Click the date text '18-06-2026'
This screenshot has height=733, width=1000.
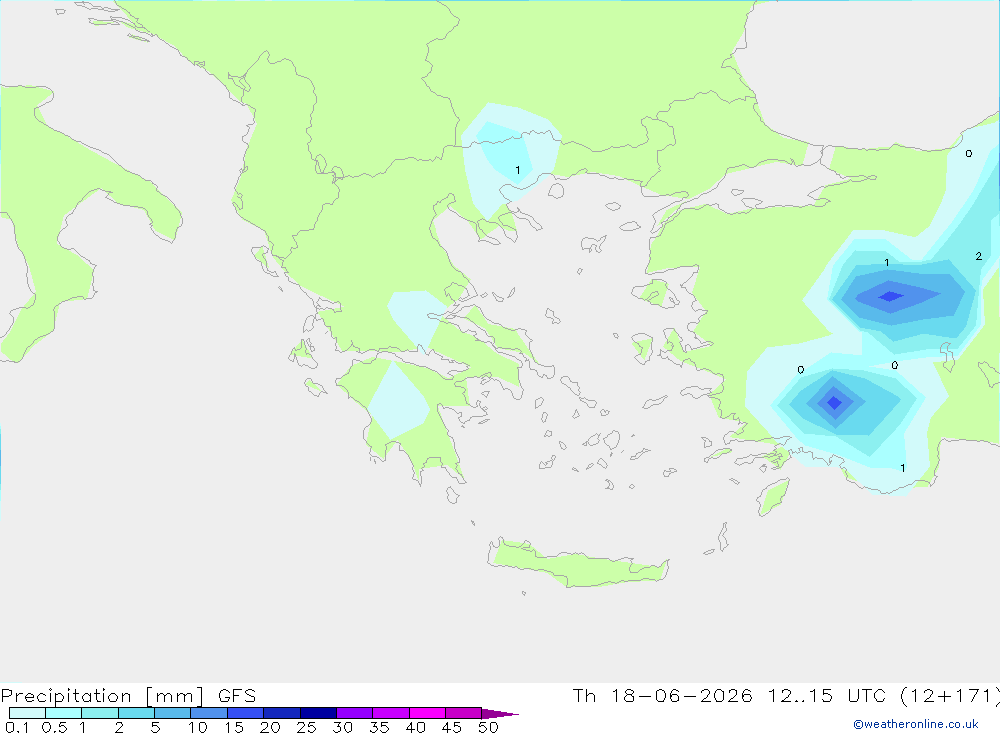tap(681, 696)
